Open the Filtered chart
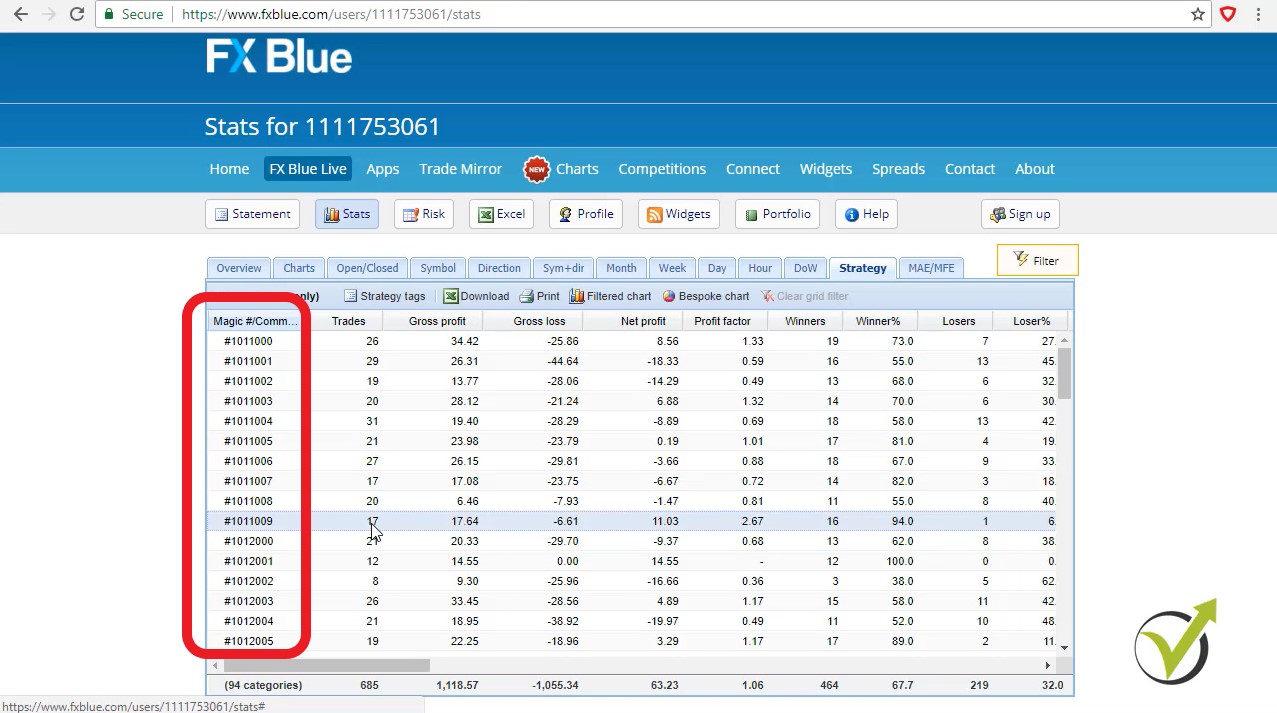The image size is (1277, 713). [x=611, y=296]
